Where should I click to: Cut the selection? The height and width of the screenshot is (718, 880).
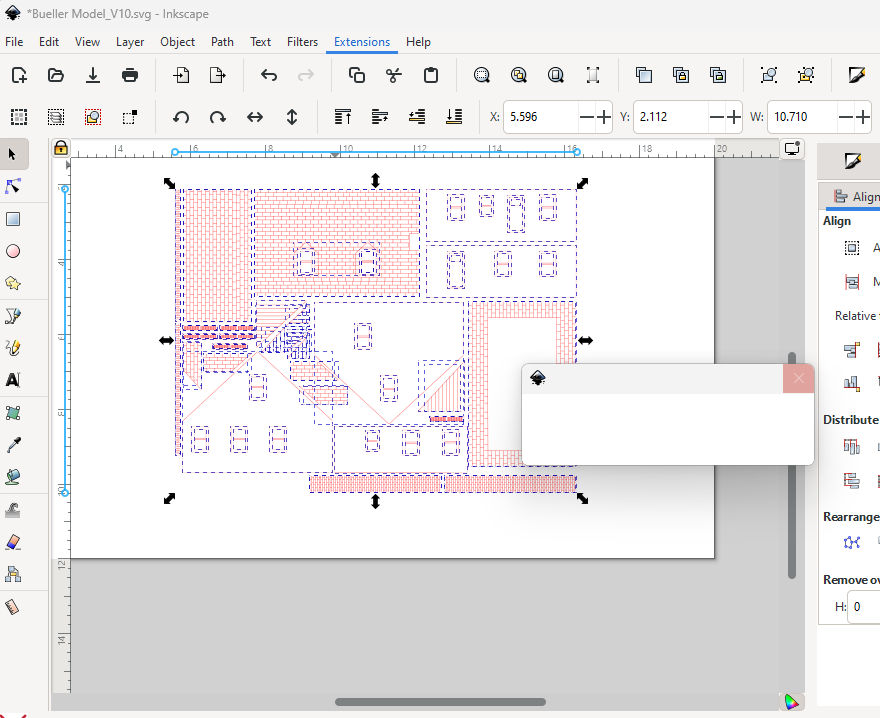click(x=394, y=75)
